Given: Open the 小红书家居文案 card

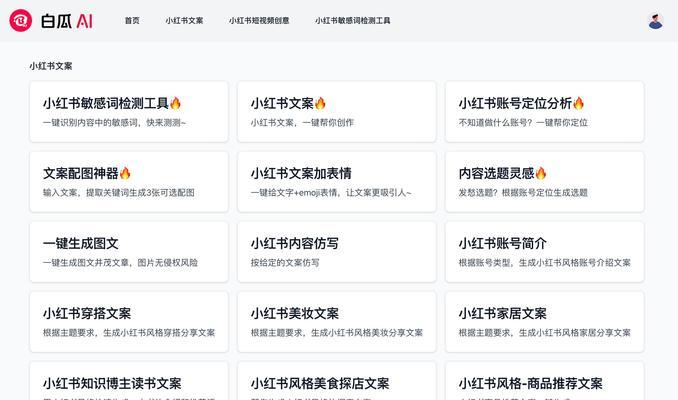Looking at the screenshot, I should coord(544,322).
